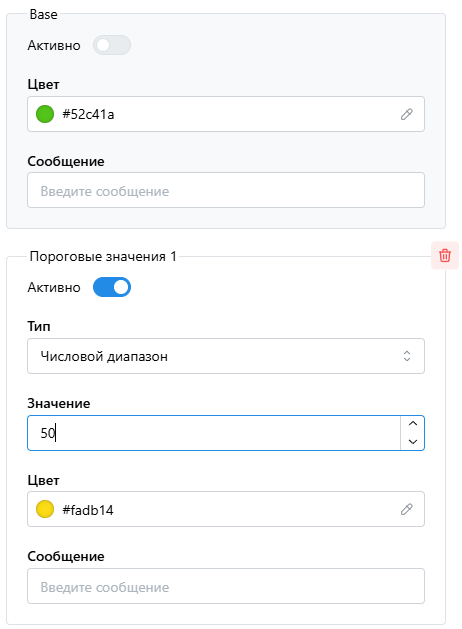
Task: Delete threshold 1 with the red trash icon
Action: point(444,255)
